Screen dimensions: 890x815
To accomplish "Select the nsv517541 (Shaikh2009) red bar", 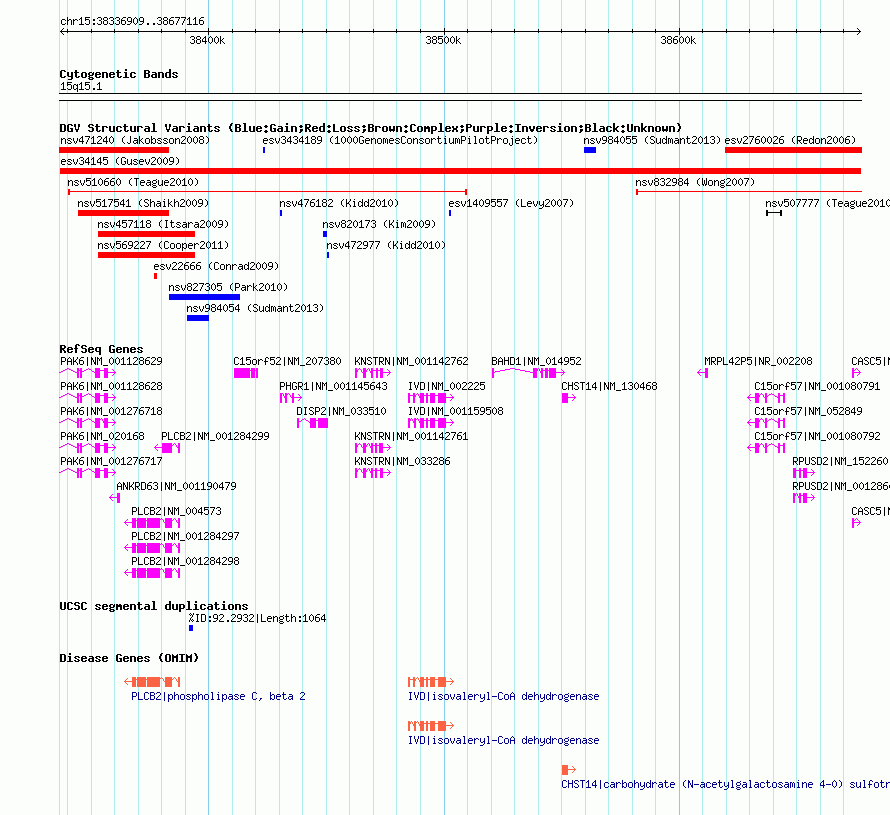I will tap(123, 213).
